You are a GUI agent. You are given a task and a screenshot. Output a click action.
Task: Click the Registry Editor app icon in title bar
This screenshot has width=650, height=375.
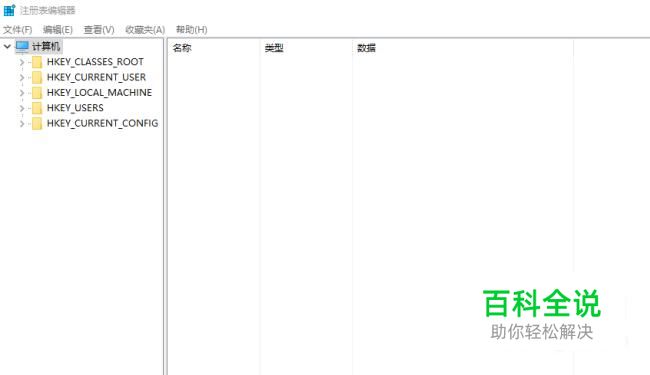tap(9, 10)
